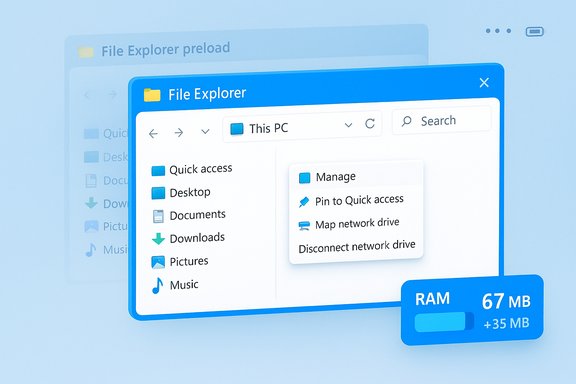Image resolution: width=576 pixels, height=384 pixels.
Task: Click the Pictures image icon
Action: pyautogui.click(x=158, y=262)
